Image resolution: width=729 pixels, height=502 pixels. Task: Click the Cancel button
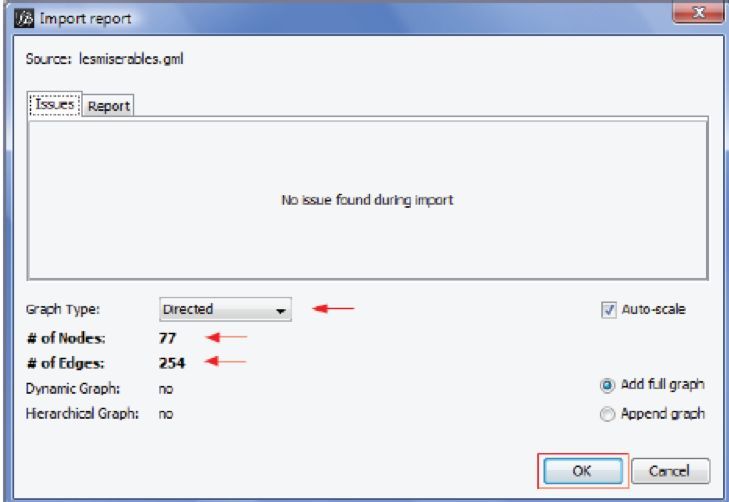coord(670,471)
